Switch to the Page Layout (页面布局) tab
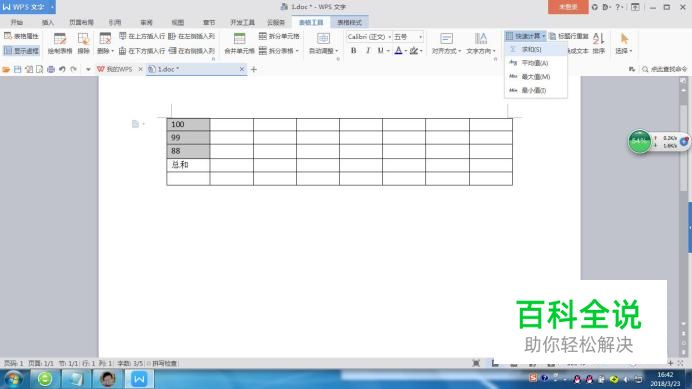692x389 pixels. click(81, 22)
